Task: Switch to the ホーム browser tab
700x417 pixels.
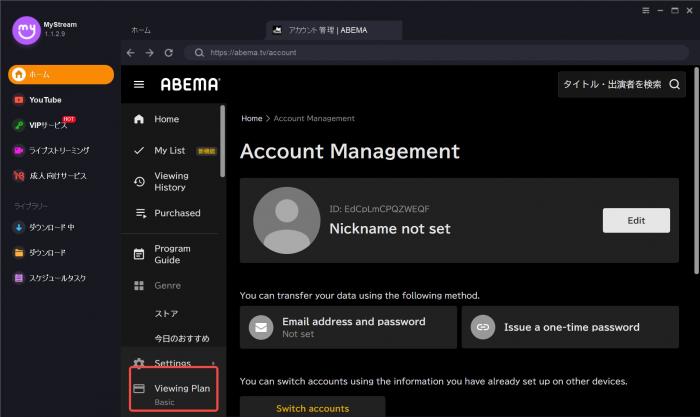Action: [141, 30]
